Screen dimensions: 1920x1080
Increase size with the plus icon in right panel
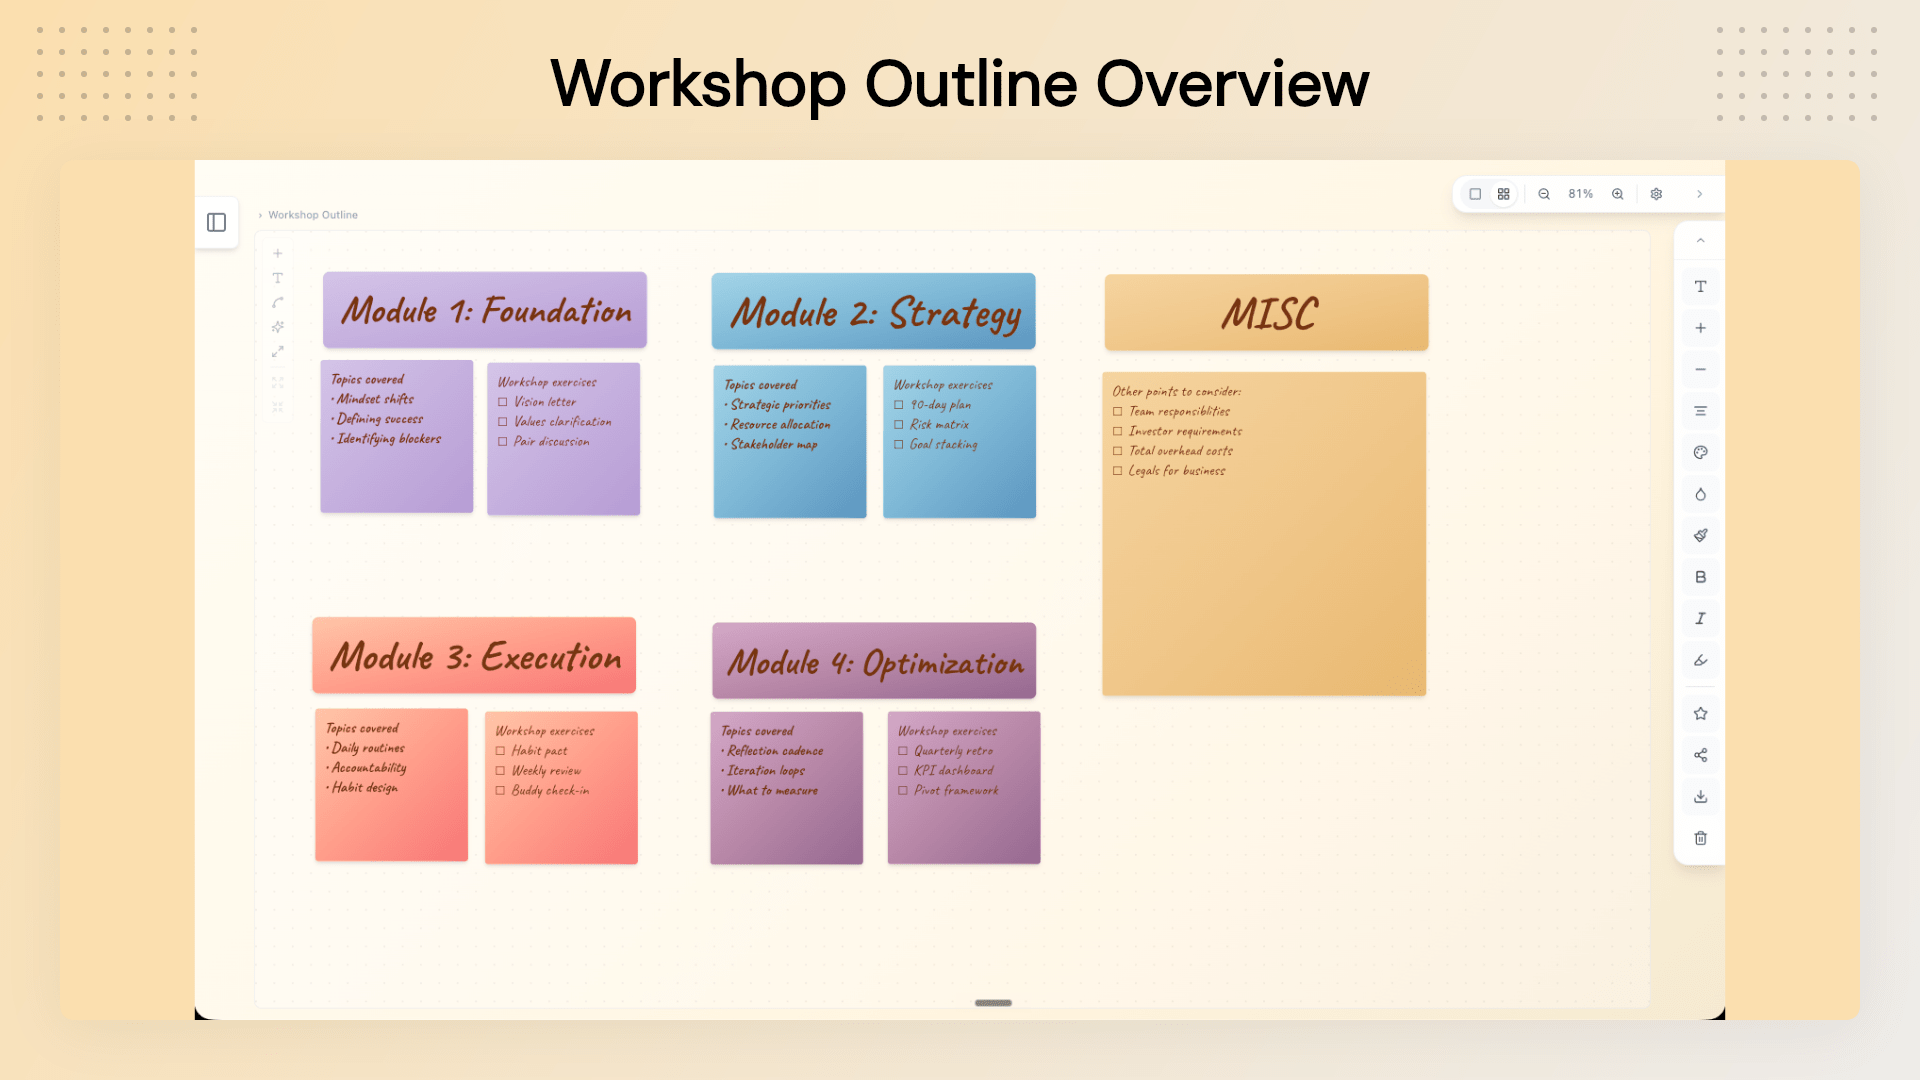pos(1700,328)
